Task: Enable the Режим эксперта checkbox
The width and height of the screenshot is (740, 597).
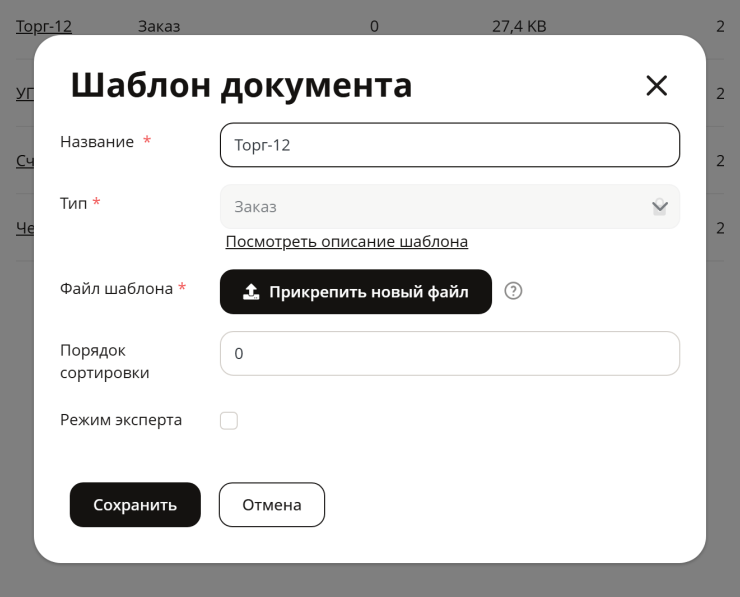Action: tap(229, 420)
